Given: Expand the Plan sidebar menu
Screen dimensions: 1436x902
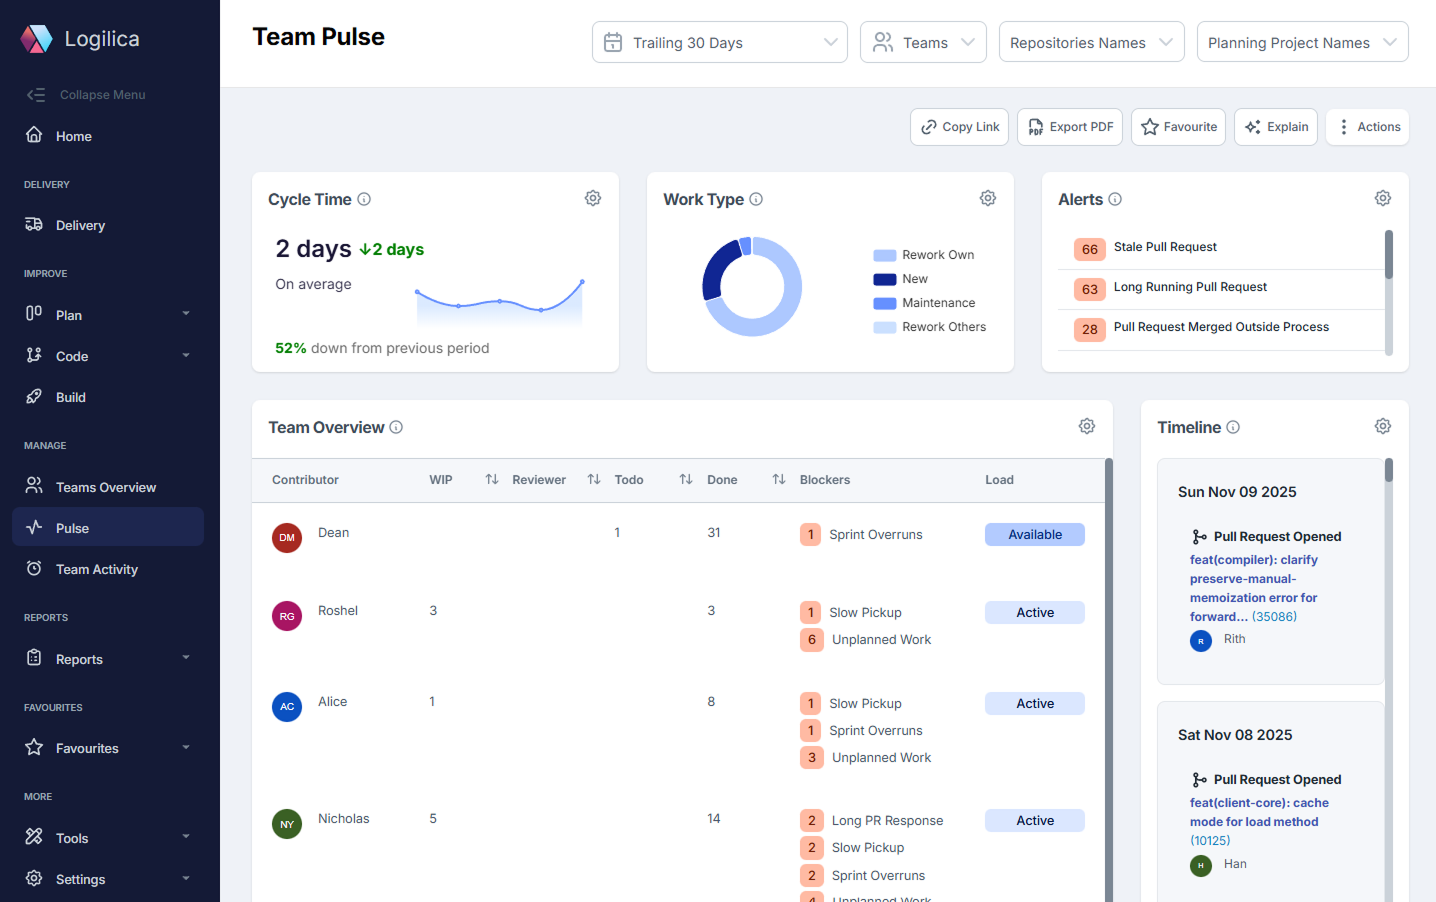Looking at the screenshot, I should (108, 315).
